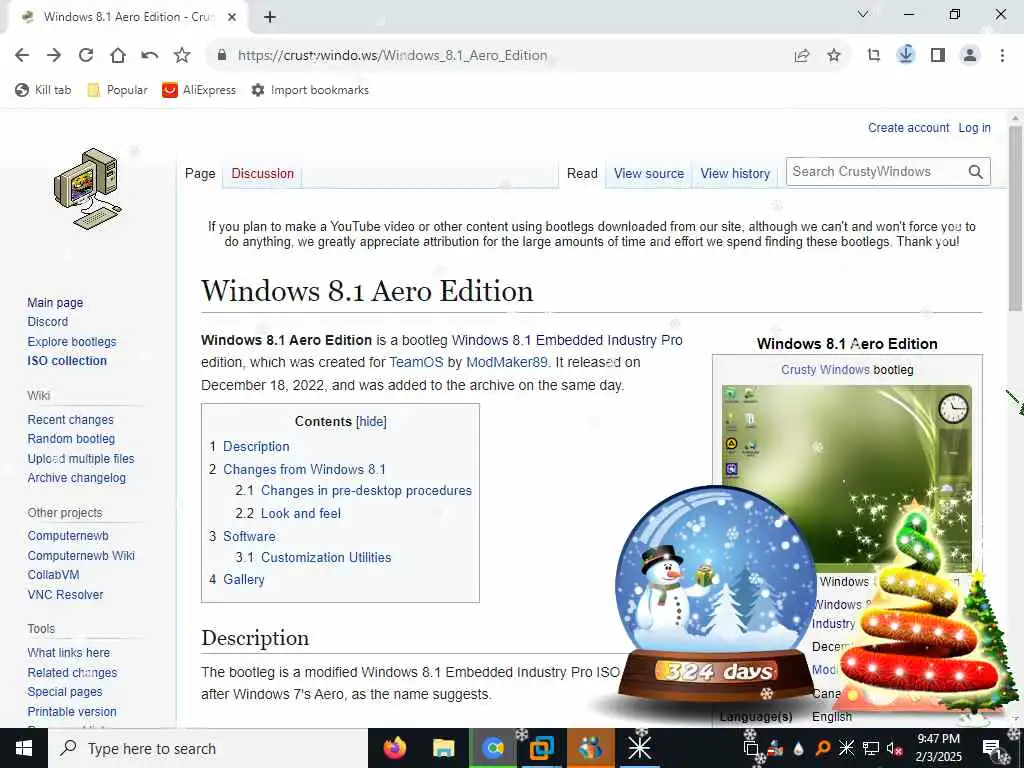Screen dimensions: 1024x768
Task: Click the Kill tab bookmark
Action: coord(43,90)
